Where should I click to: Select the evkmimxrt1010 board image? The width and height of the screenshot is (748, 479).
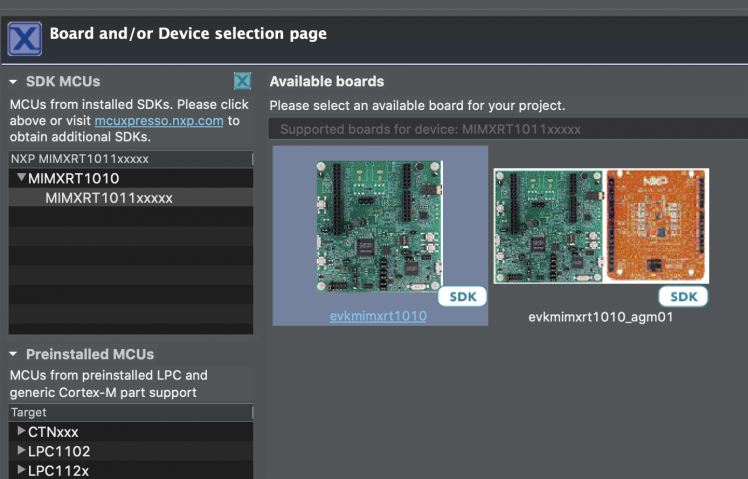point(381,225)
